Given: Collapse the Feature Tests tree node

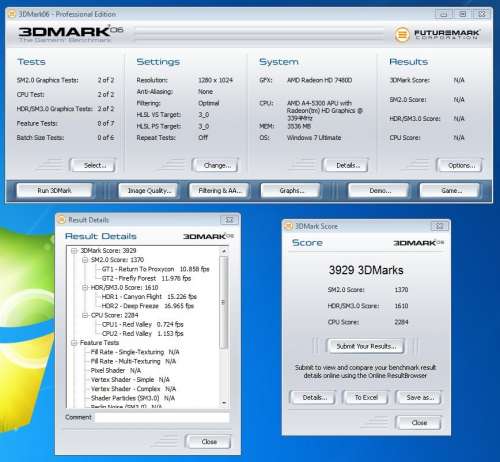Looking at the screenshot, I should (x=74, y=343).
